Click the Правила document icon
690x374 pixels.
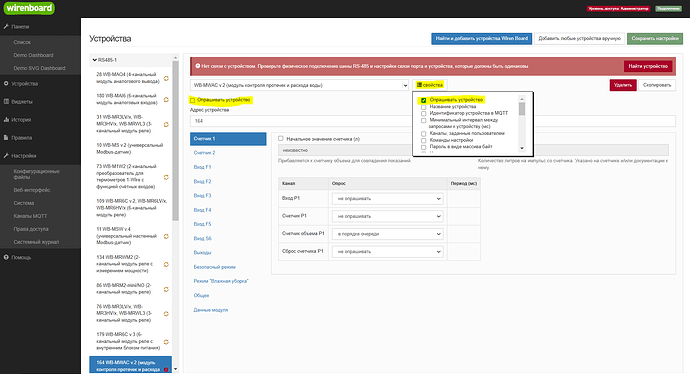coord(6,137)
